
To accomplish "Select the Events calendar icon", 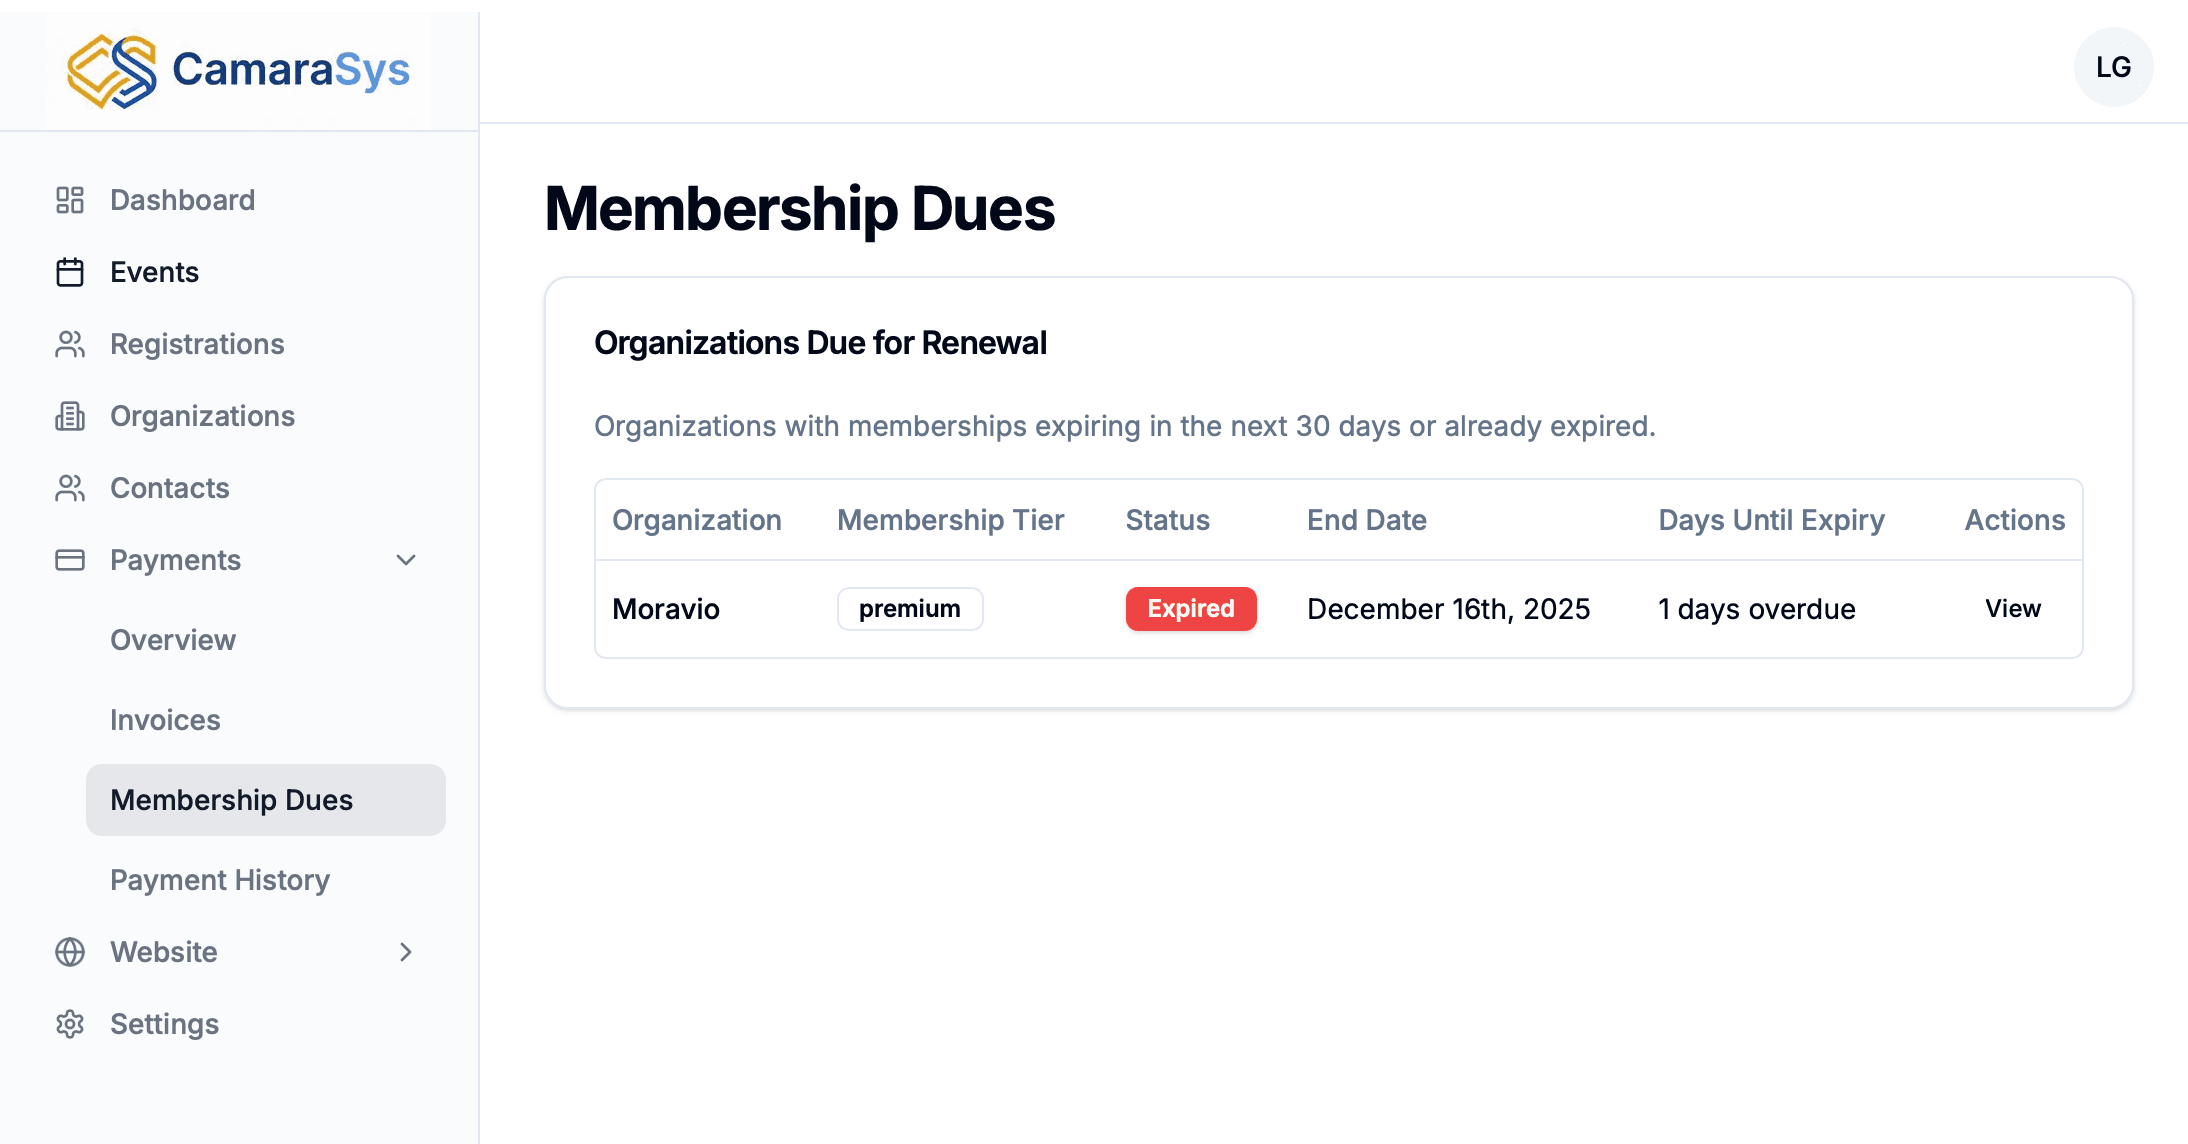I will pos(69,272).
